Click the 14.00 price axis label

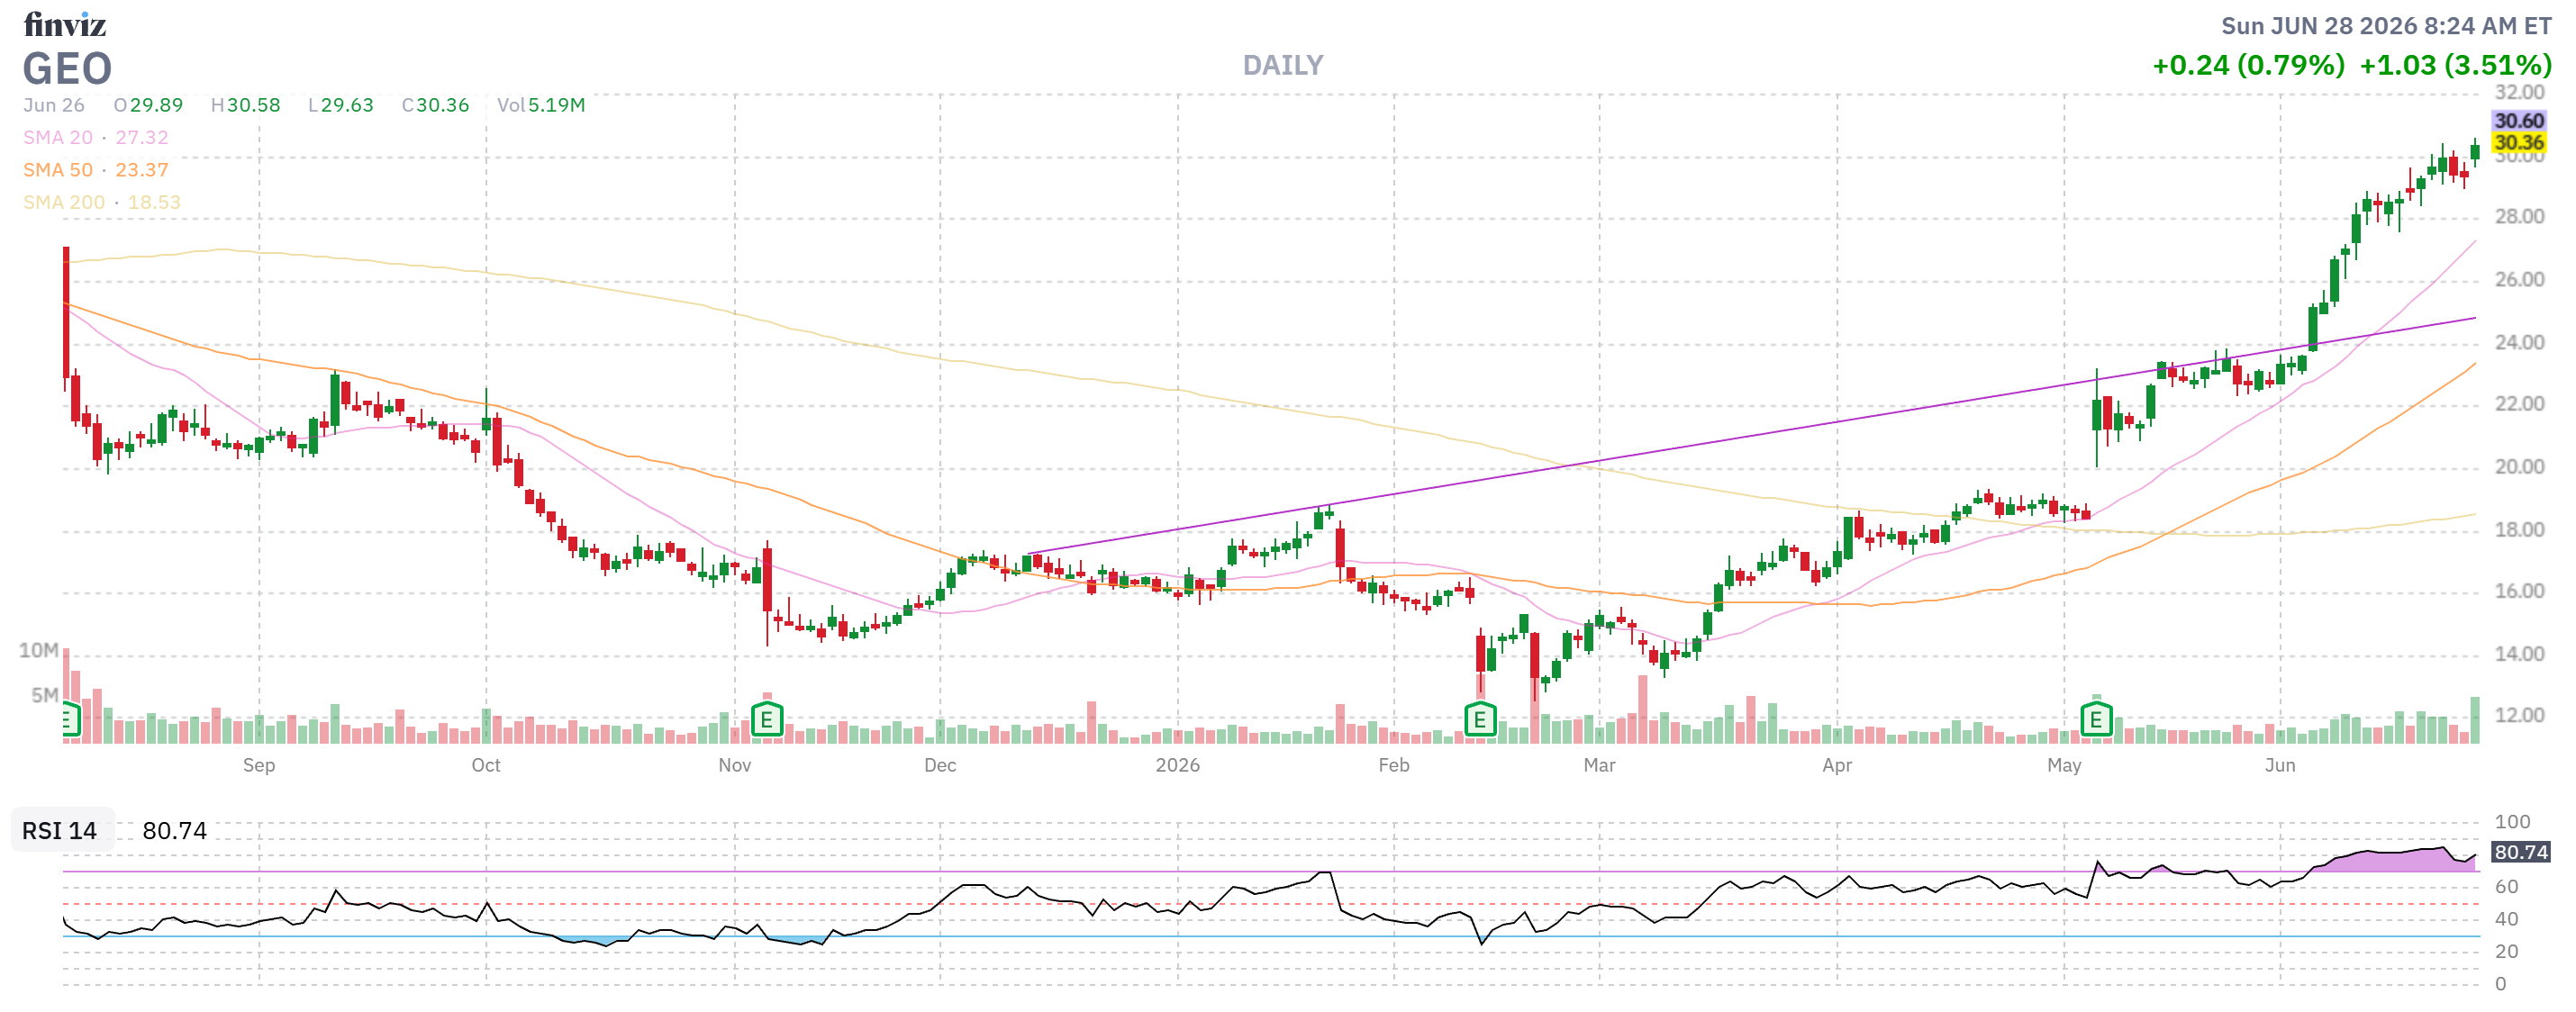tap(2519, 654)
